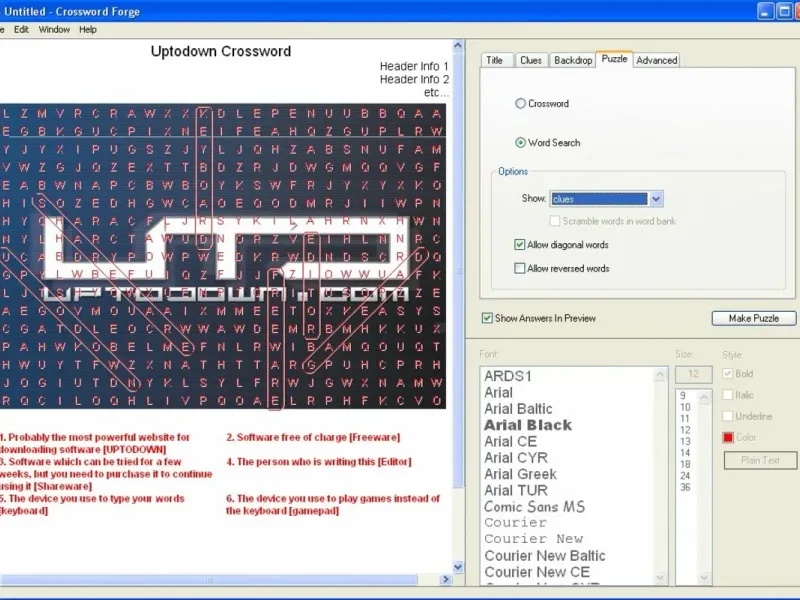
Task: Toggle the Bold style checkbox
Action: pyautogui.click(x=728, y=374)
